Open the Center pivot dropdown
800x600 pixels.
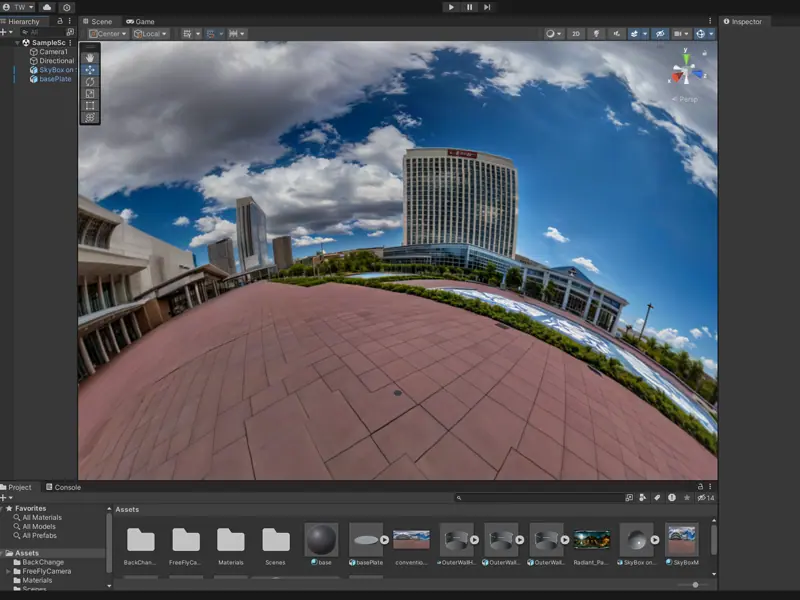point(108,33)
